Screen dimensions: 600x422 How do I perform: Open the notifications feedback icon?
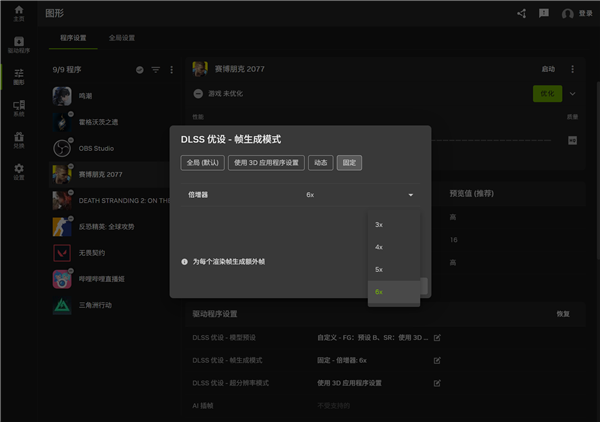click(544, 14)
